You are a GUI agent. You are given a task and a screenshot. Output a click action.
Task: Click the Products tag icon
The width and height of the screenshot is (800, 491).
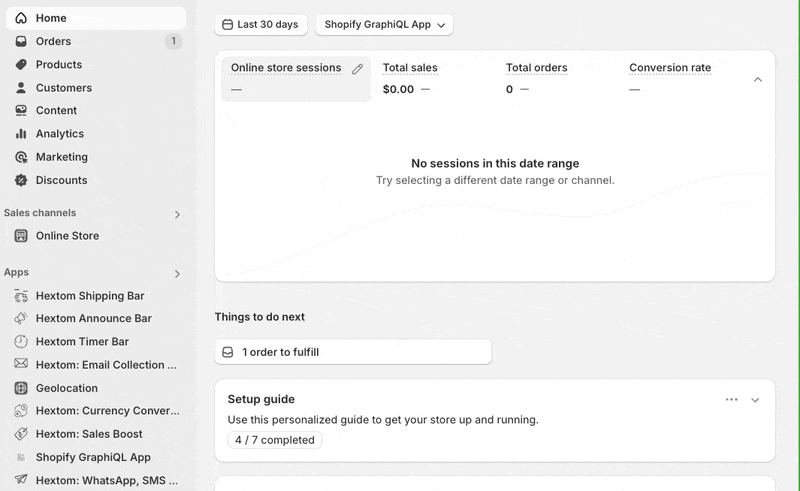21,64
